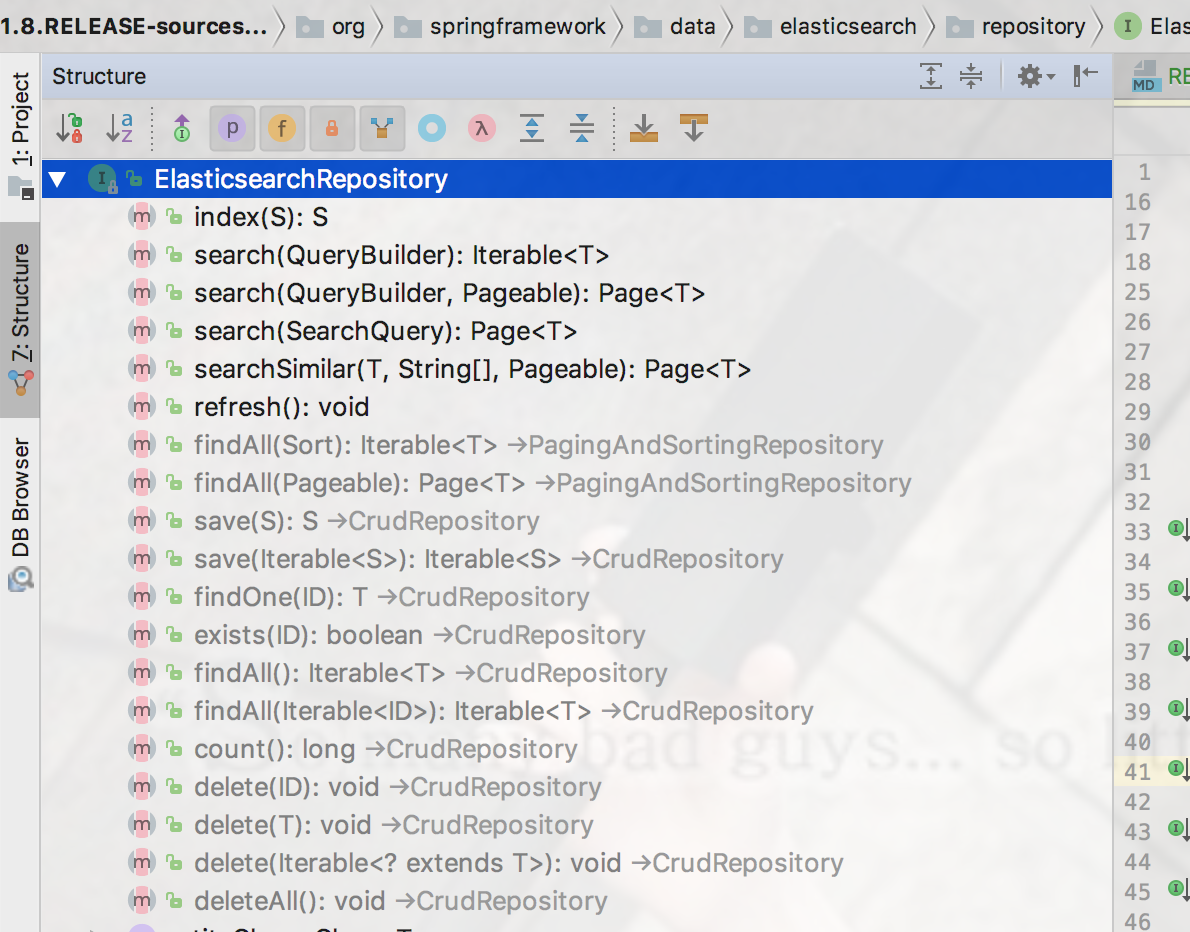Select index(S): S method

[x=577, y=217]
